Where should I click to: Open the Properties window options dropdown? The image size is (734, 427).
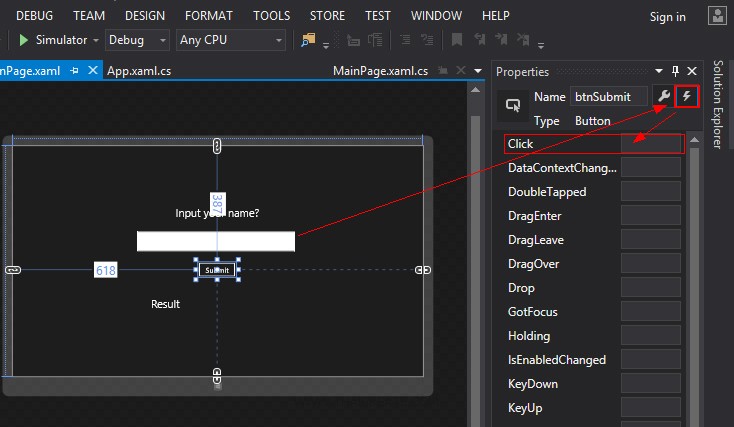click(659, 71)
